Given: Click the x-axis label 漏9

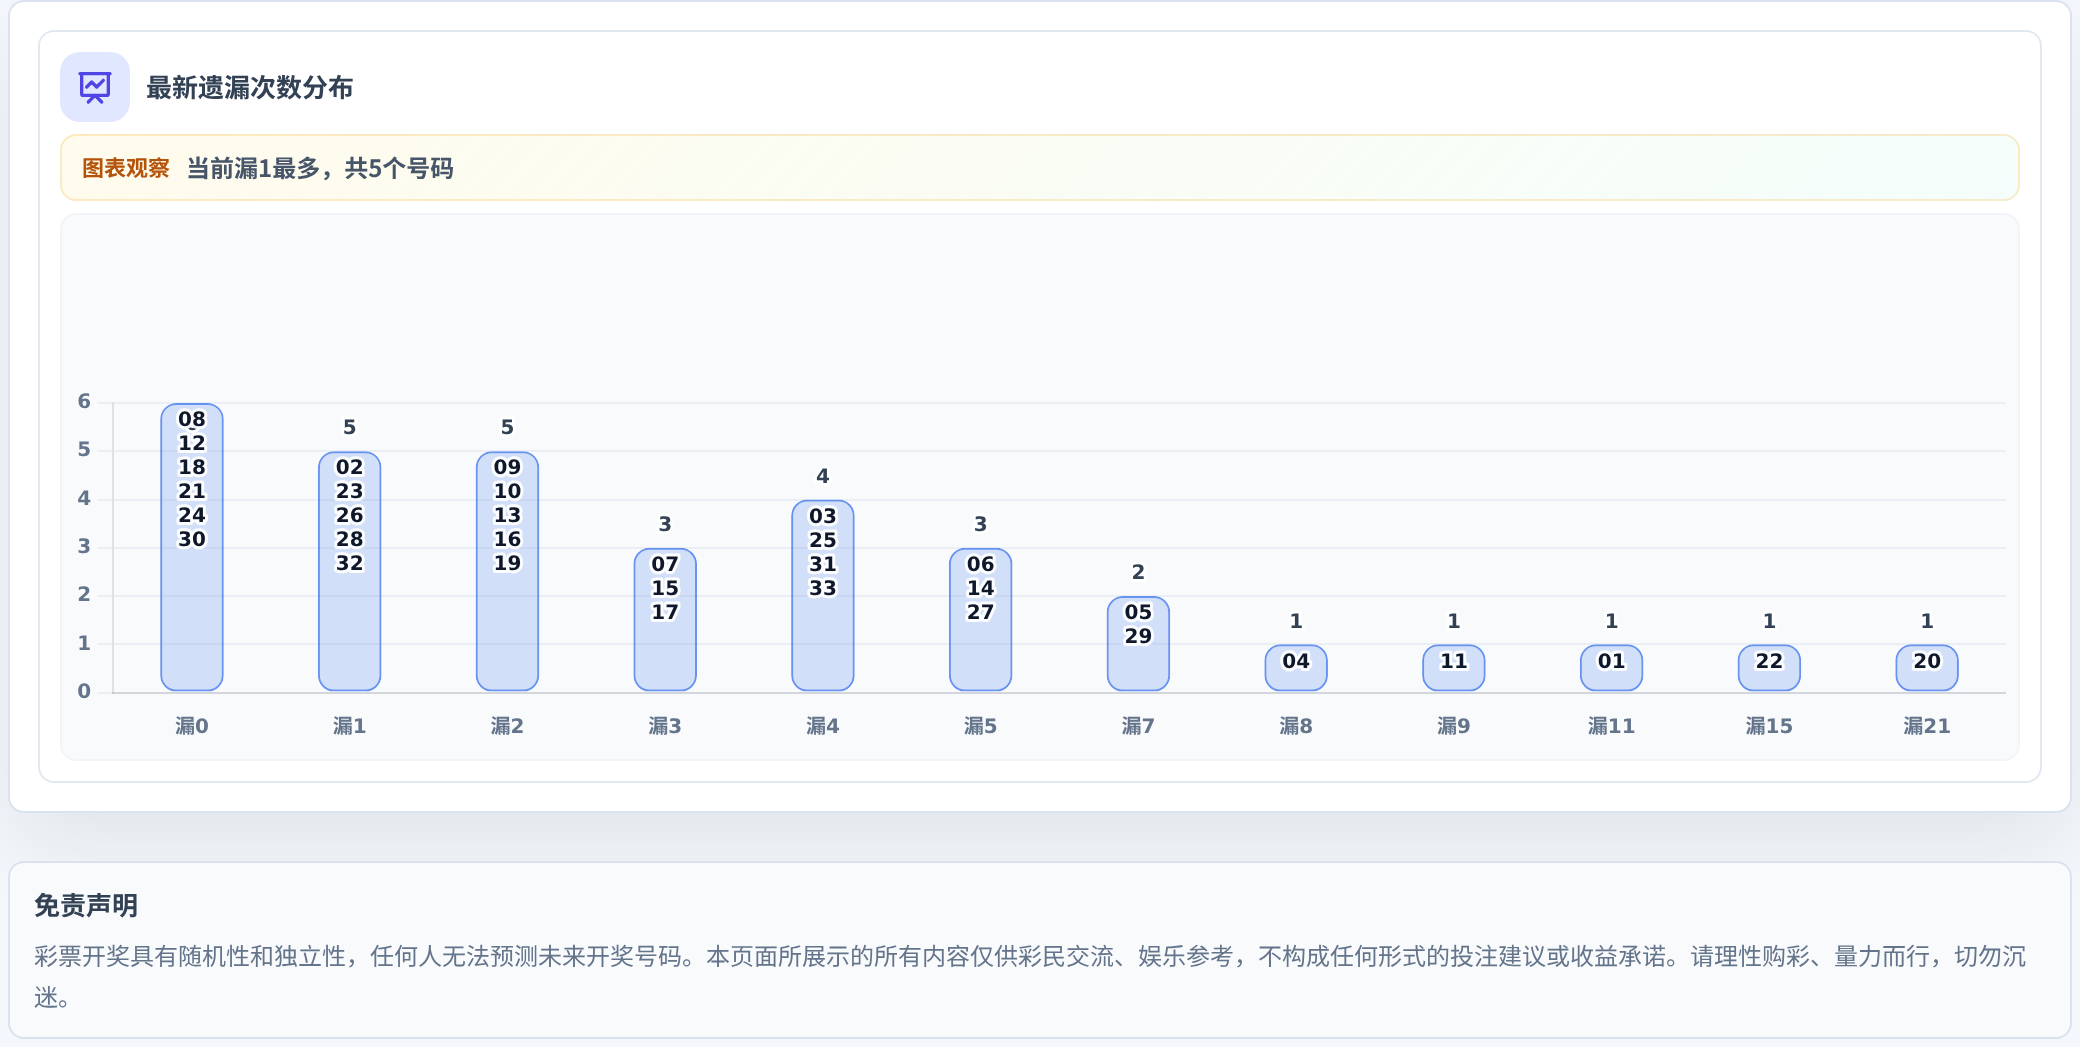Looking at the screenshot, I should click(1454, 726).
